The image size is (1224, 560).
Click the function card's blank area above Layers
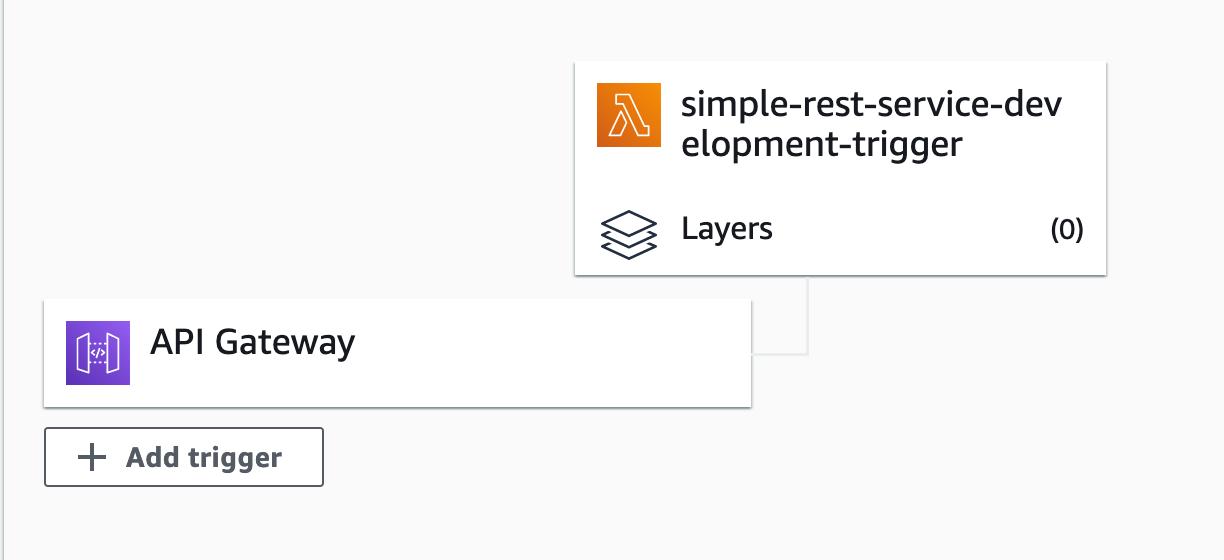[840, 181]
